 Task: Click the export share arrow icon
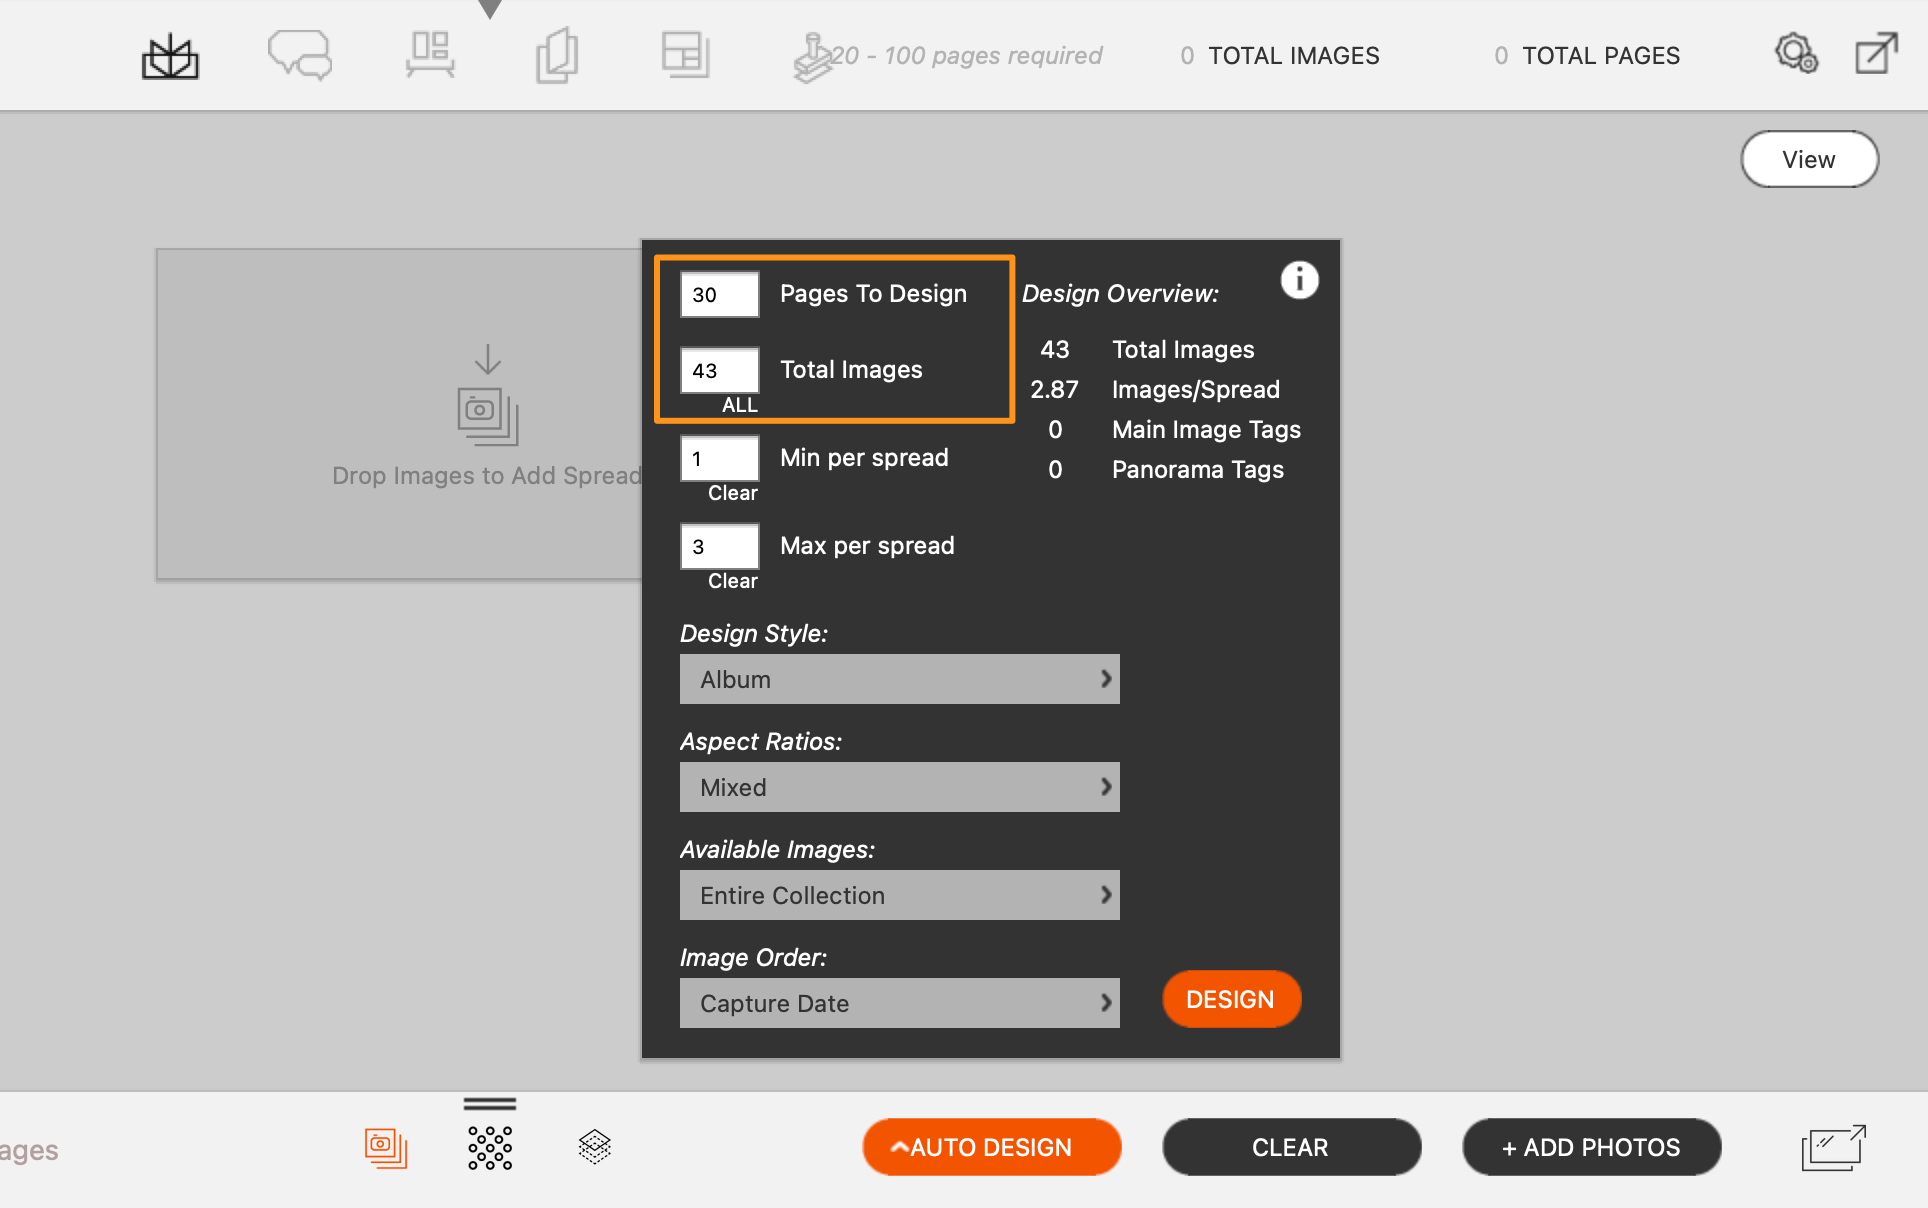pos(1876,53)
